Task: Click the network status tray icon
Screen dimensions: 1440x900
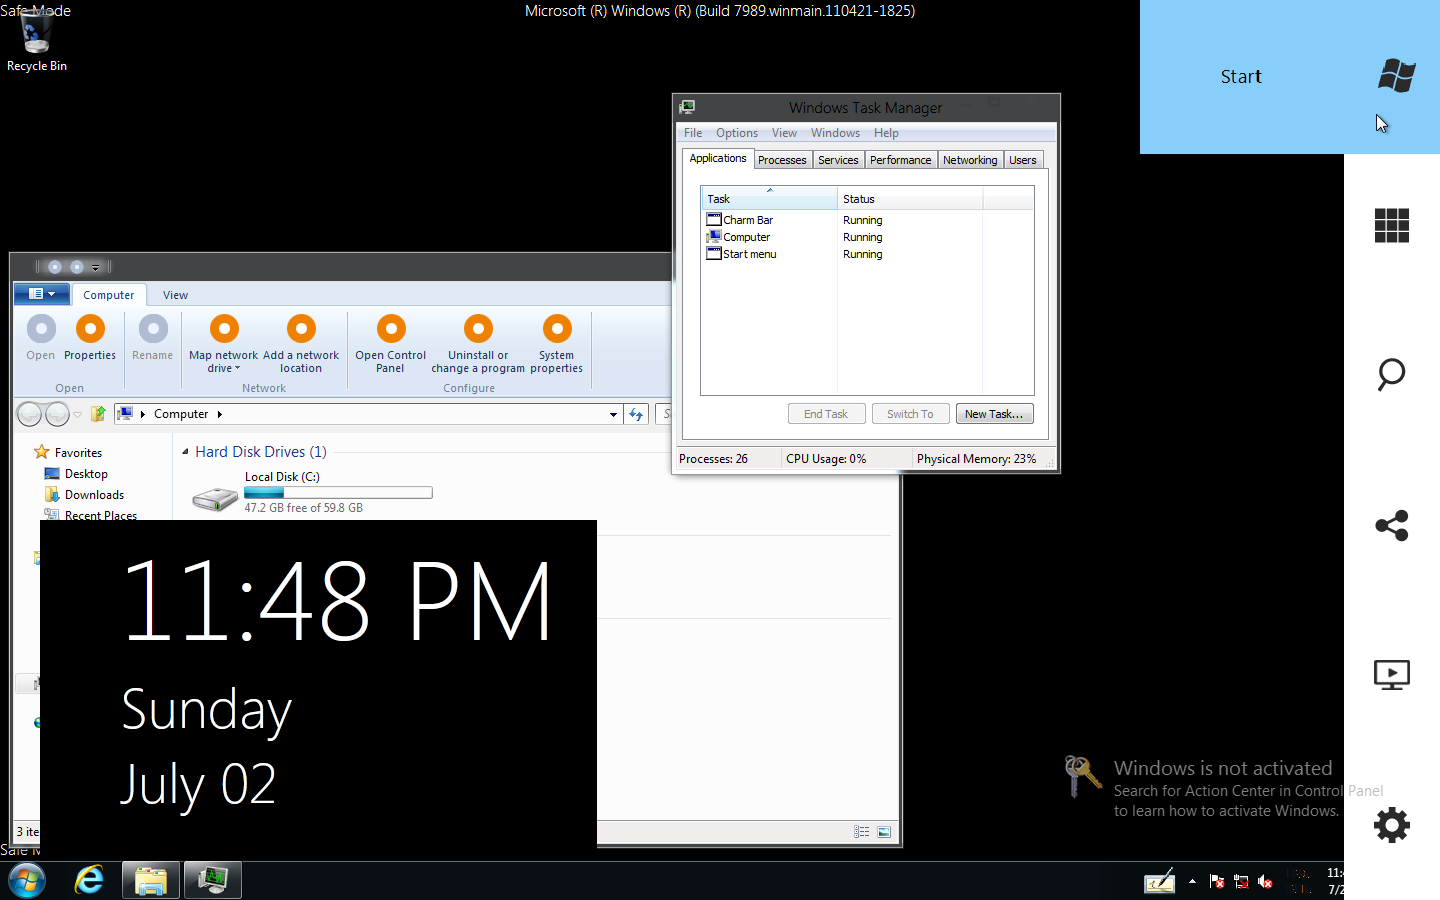Action: [x=1241, y=881]
